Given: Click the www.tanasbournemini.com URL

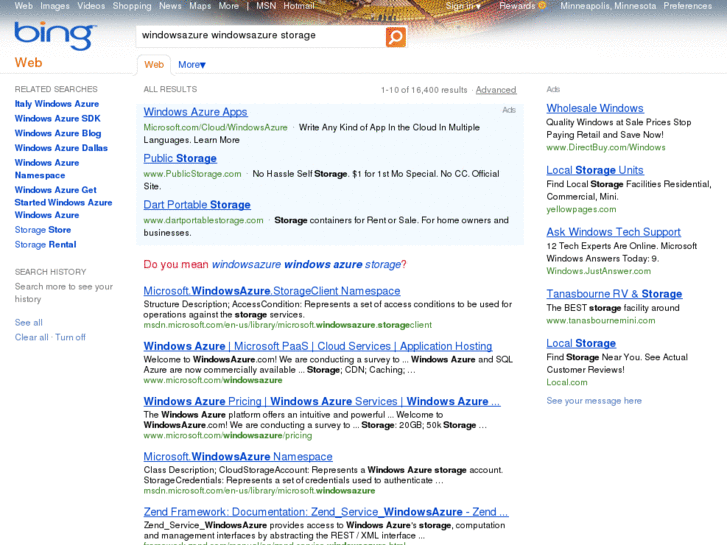Looking at the screenshot, I should 600,321.
